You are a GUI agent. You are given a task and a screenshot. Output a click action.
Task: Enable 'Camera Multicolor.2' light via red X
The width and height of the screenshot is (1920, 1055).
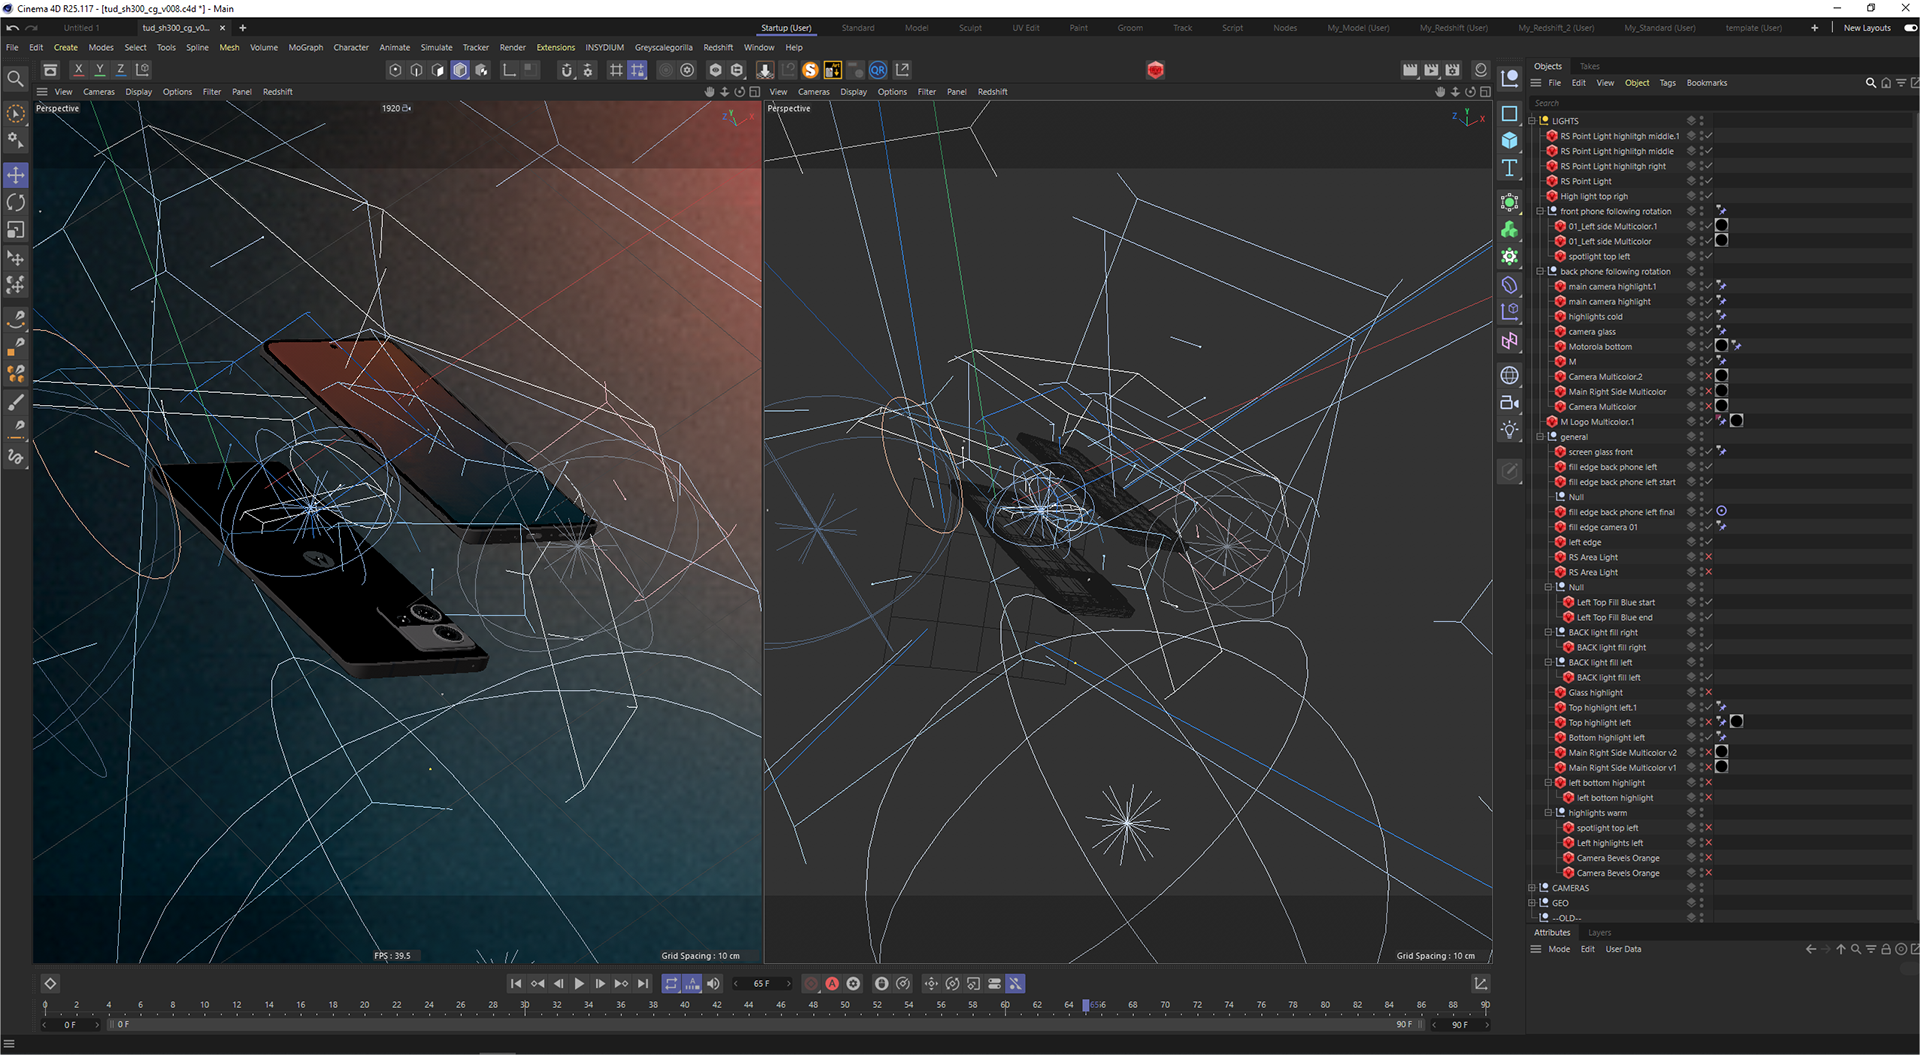point(1708,377)
